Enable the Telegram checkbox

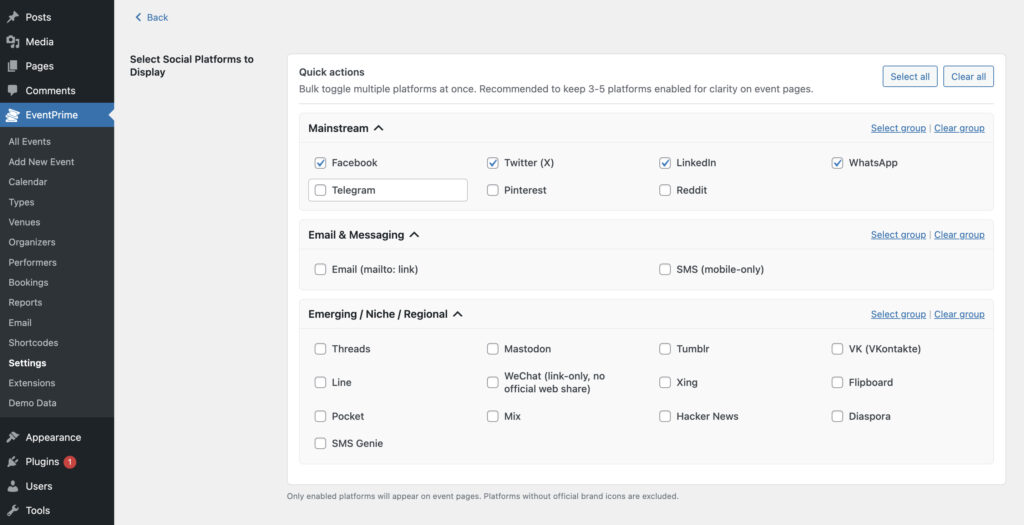[320, 190]
